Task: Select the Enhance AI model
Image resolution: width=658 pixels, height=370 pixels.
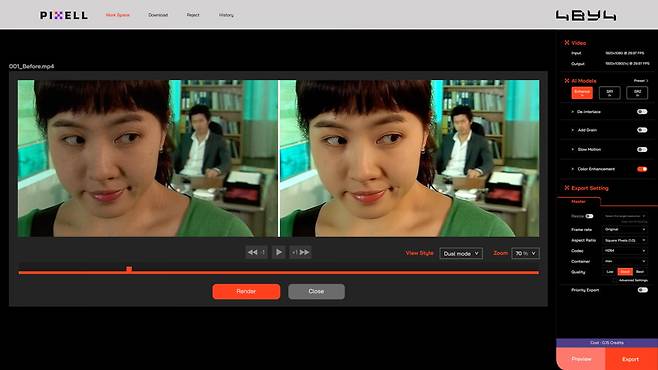Action: point(582,93)
